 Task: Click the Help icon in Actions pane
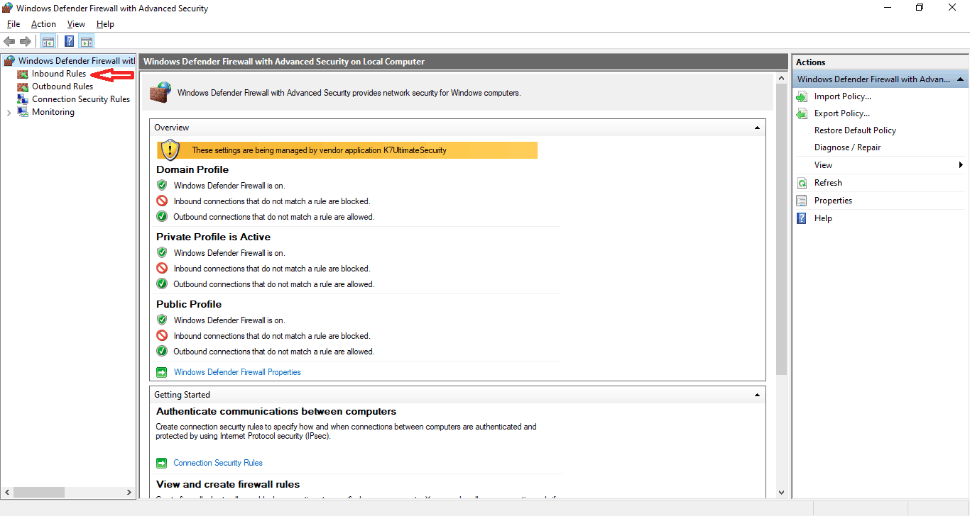[x=802, y=218]
